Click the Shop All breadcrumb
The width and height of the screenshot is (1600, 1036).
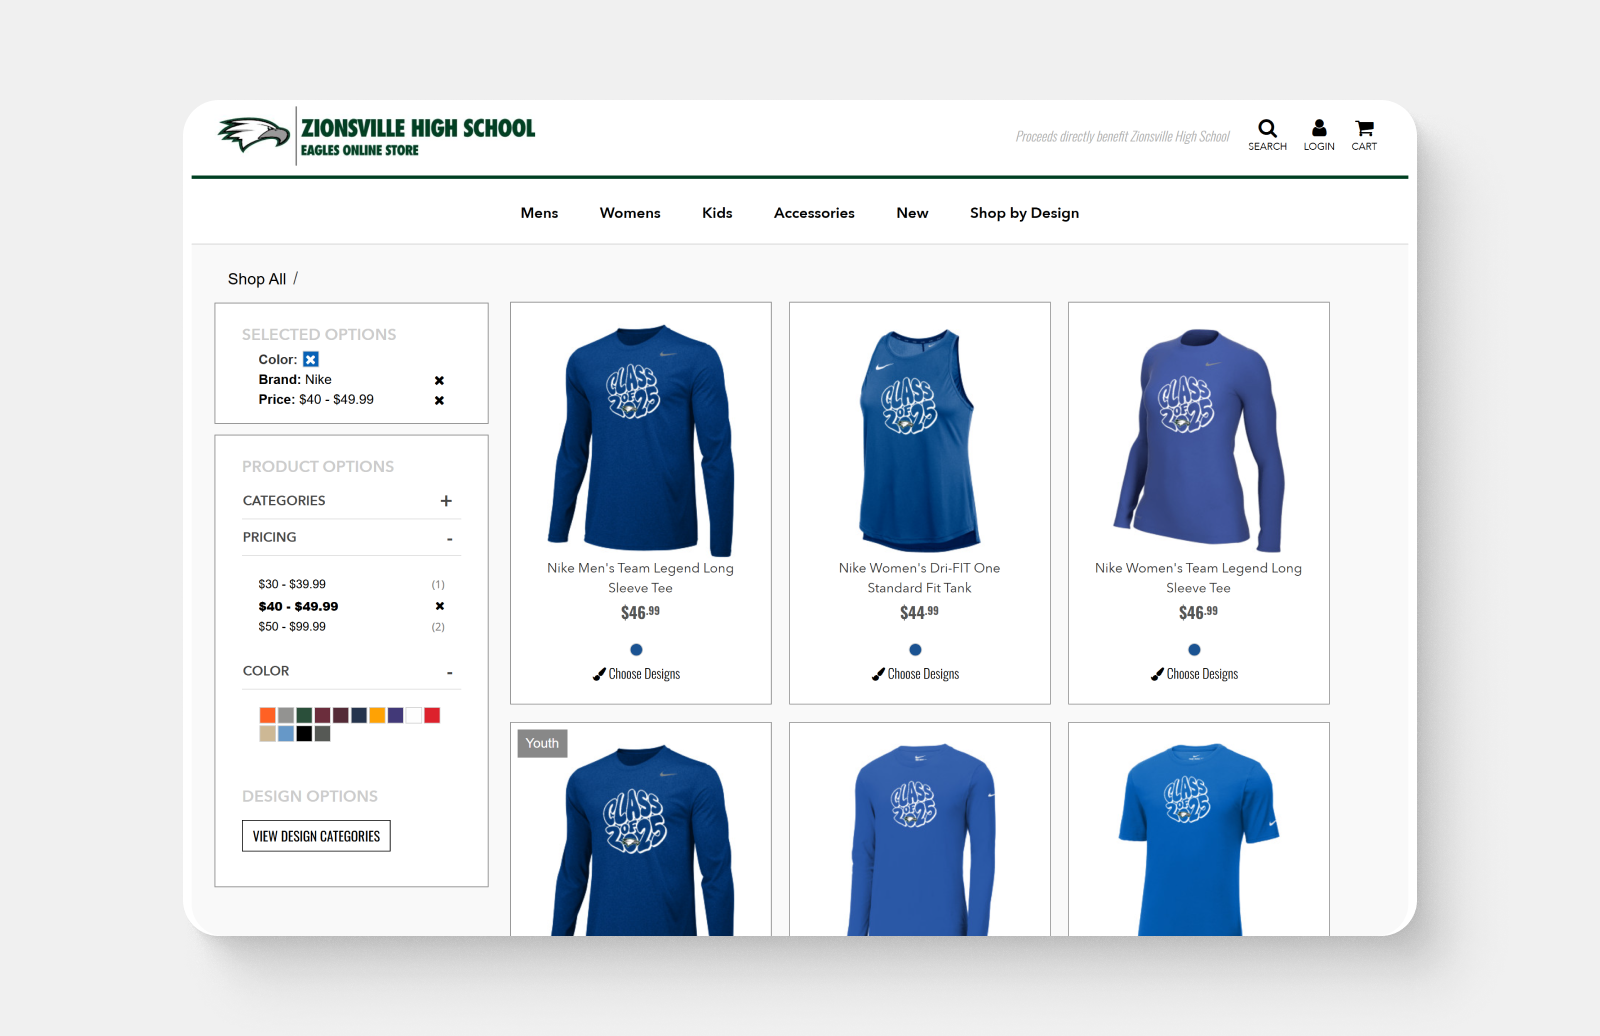click(x=257, y=279)
